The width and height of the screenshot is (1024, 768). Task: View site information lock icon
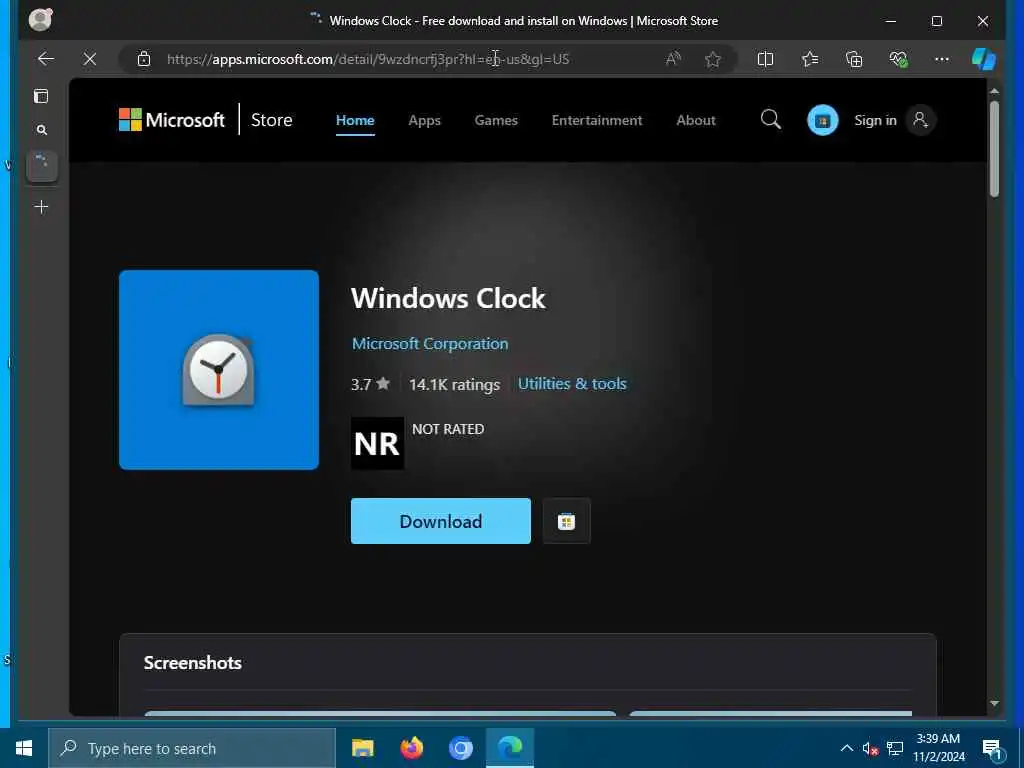click(144, 59)
